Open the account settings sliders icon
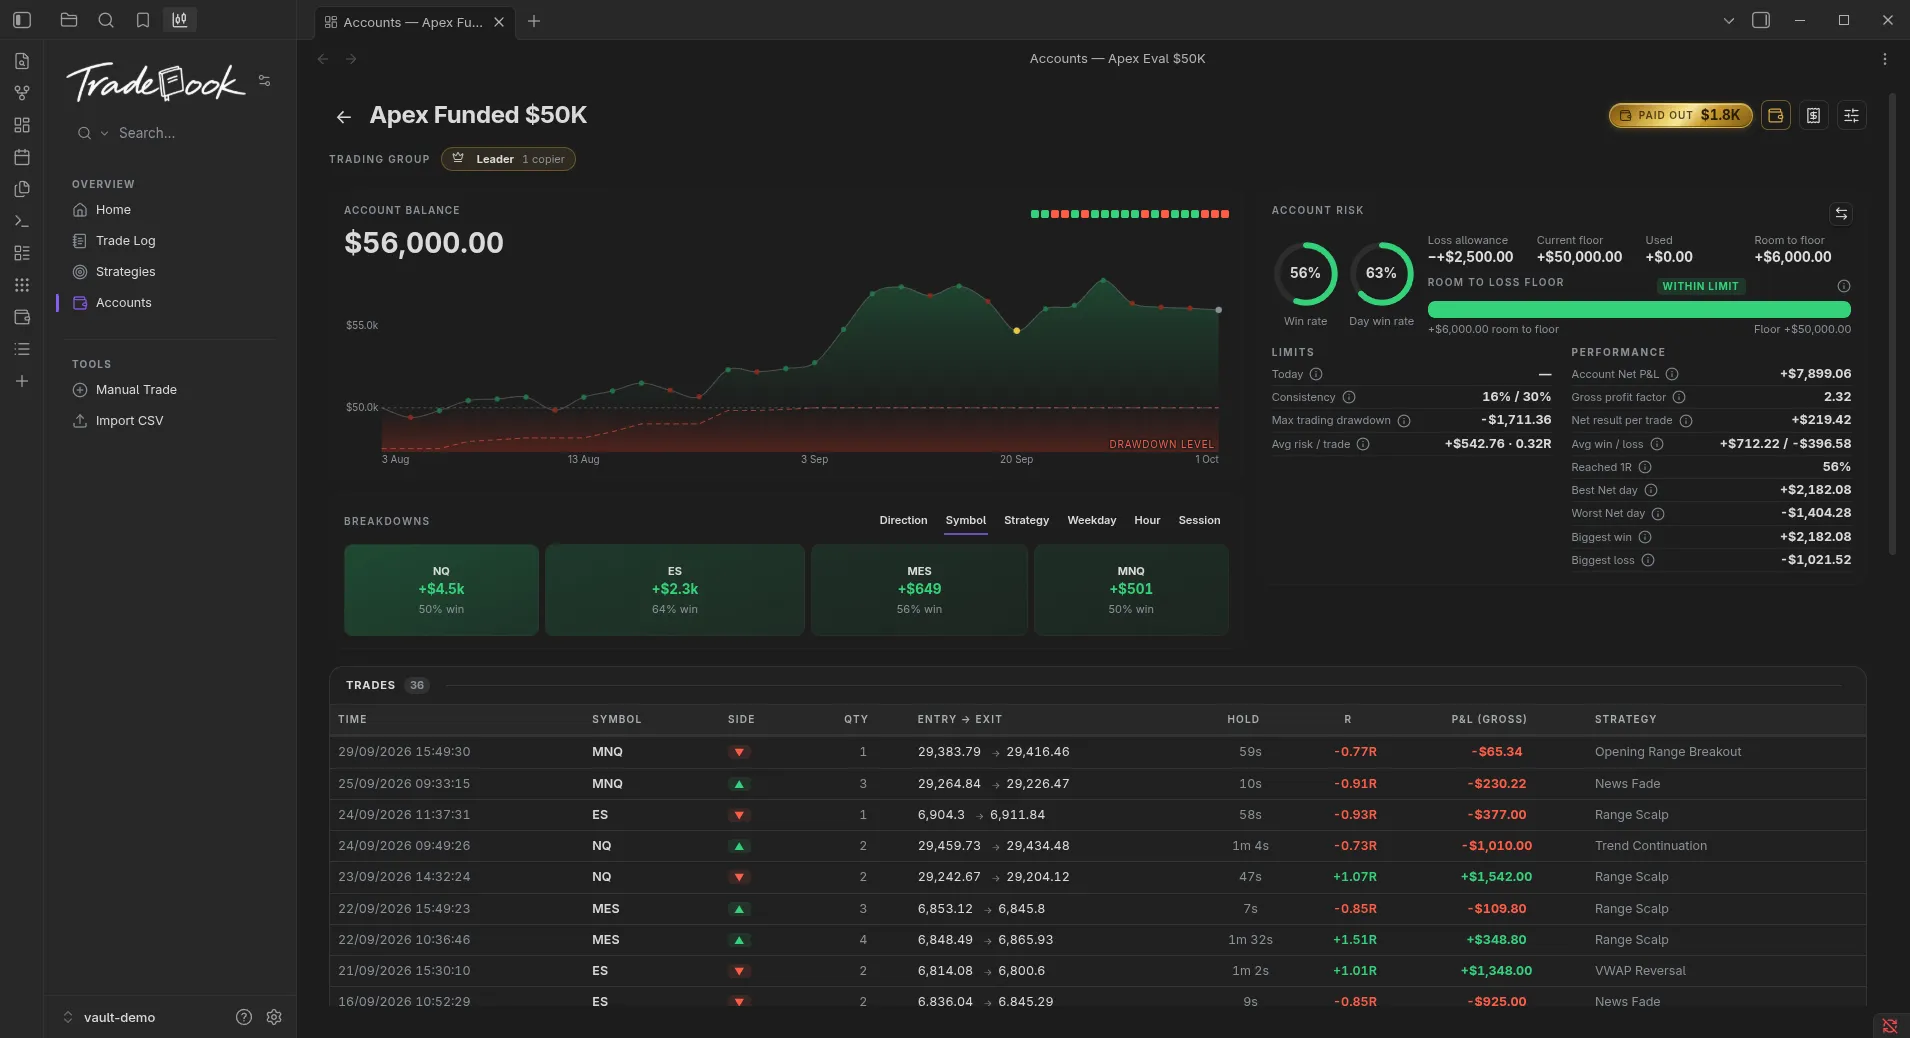1910x1038 pixels. pos(1852,116)
